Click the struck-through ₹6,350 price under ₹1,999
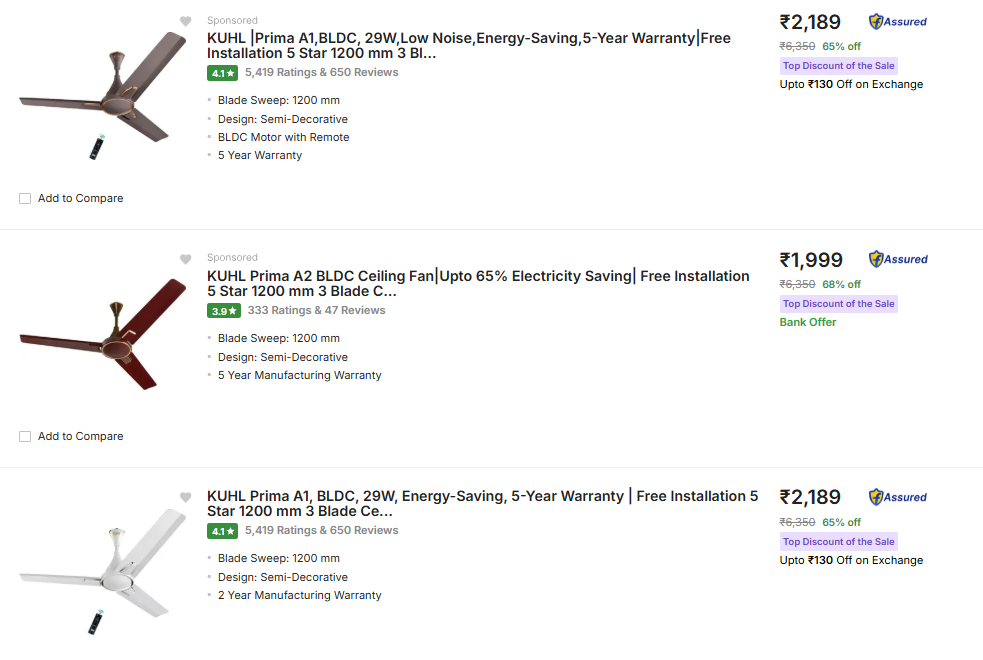This screenshot has width=983, height=660. (x=797, y=285)
